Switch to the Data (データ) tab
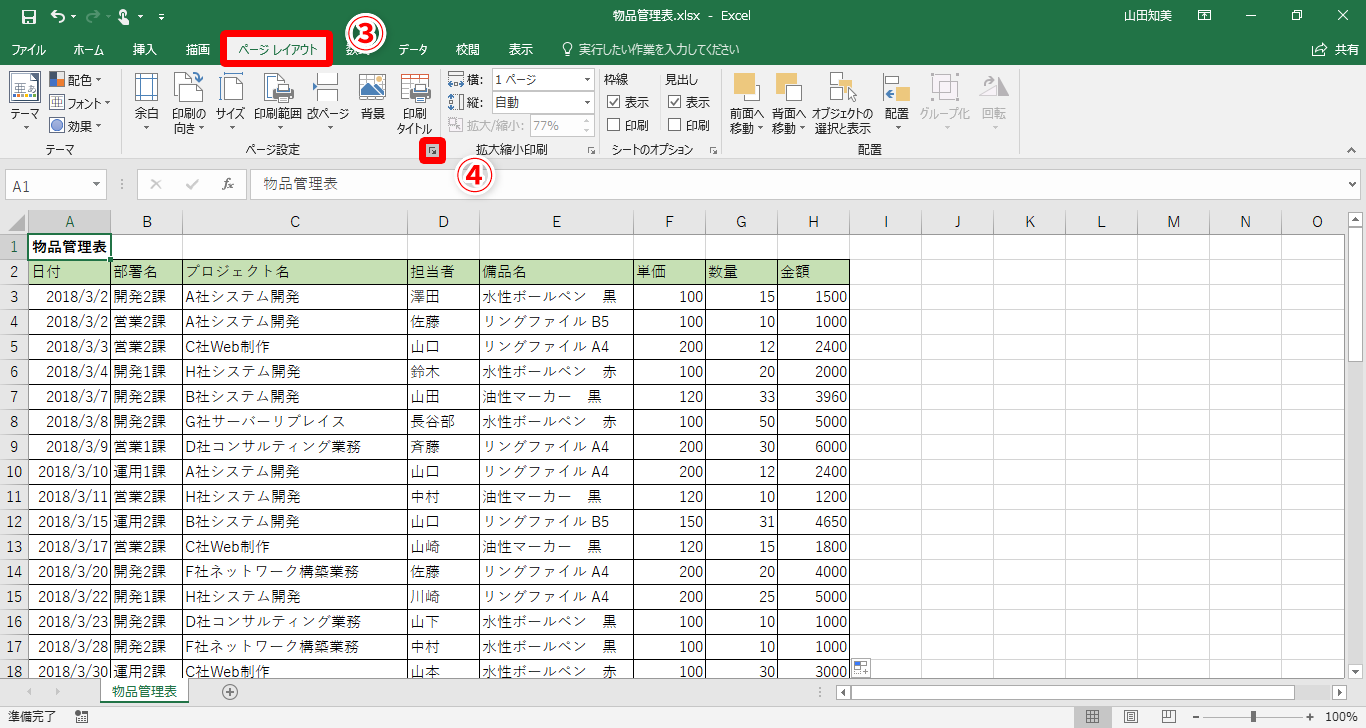The height and width of the screenshot is (728, 1366). tap(413, 49)
